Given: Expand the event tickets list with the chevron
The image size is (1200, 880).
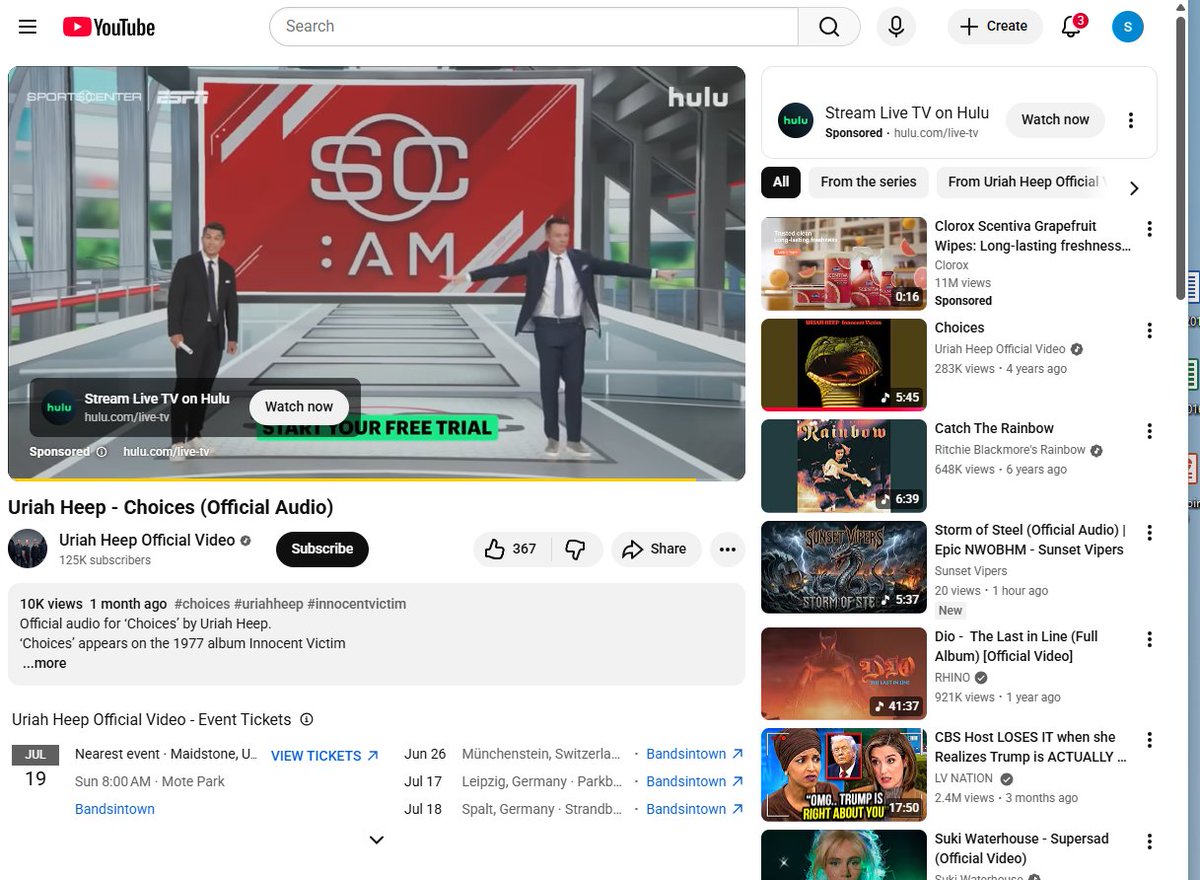Looking at the screenshot, I should 376,840.
